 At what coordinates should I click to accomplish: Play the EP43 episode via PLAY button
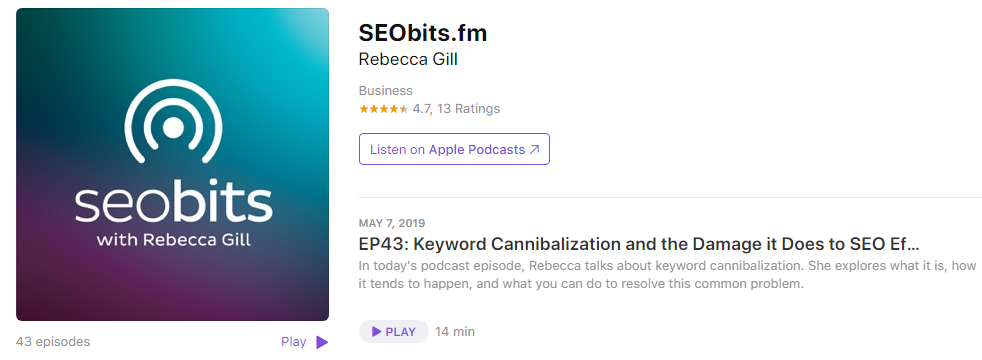pyautogui.click(x=394, y=332)
